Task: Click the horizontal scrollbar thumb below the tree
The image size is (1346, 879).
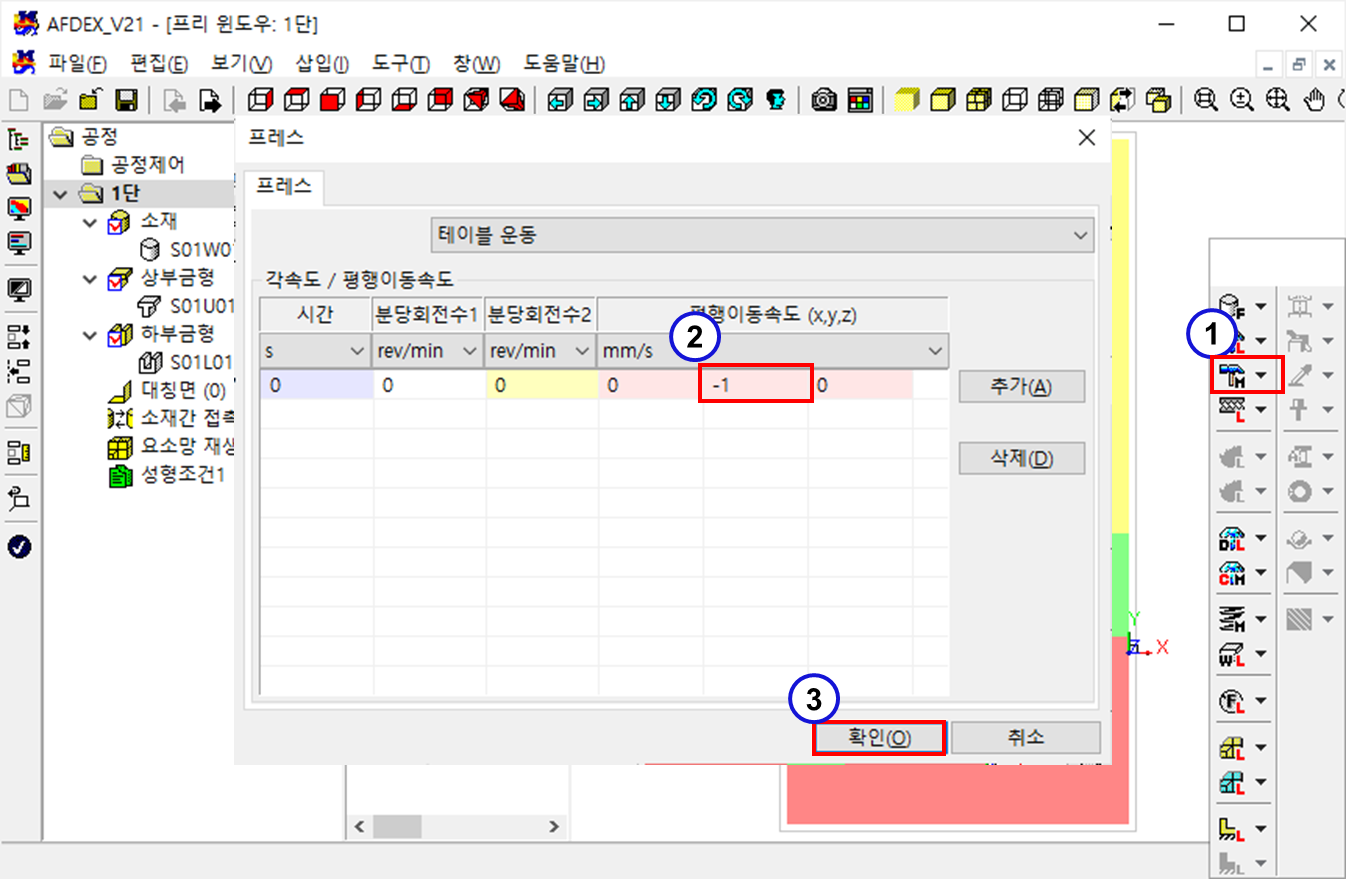Action: (x=398, y=827)
